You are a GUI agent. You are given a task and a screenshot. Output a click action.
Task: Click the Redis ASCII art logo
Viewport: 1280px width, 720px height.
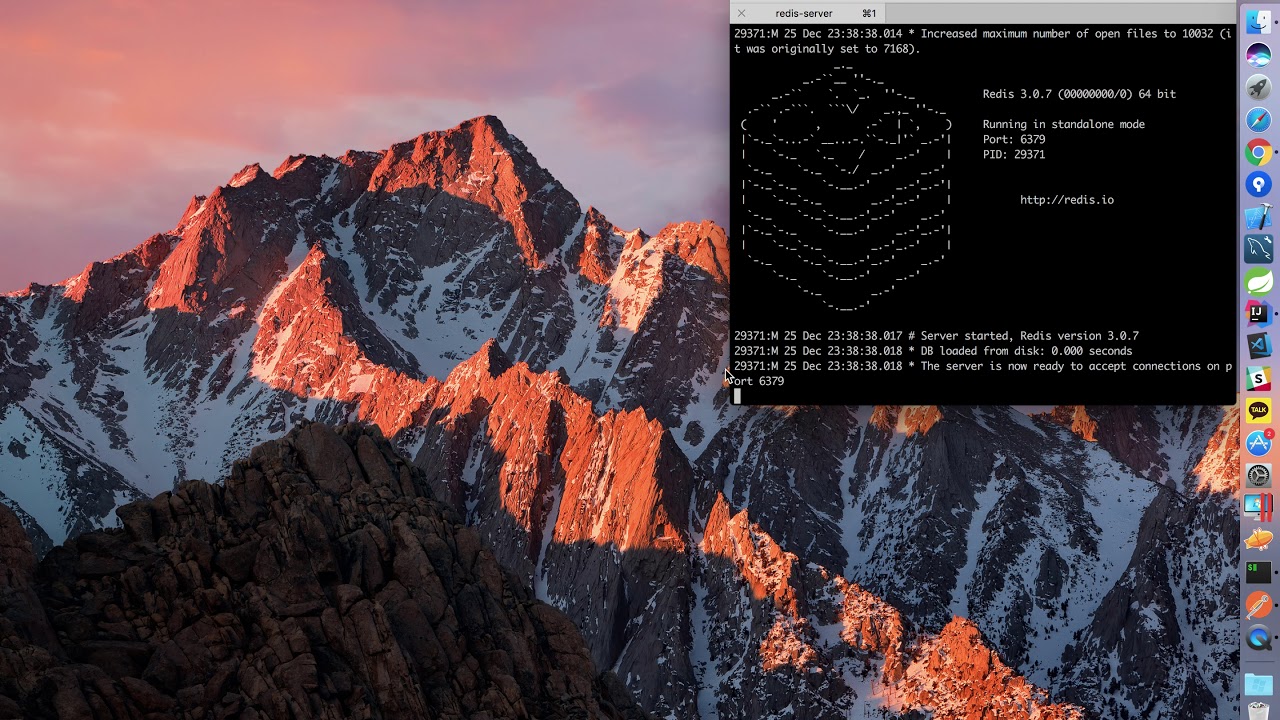846,188
